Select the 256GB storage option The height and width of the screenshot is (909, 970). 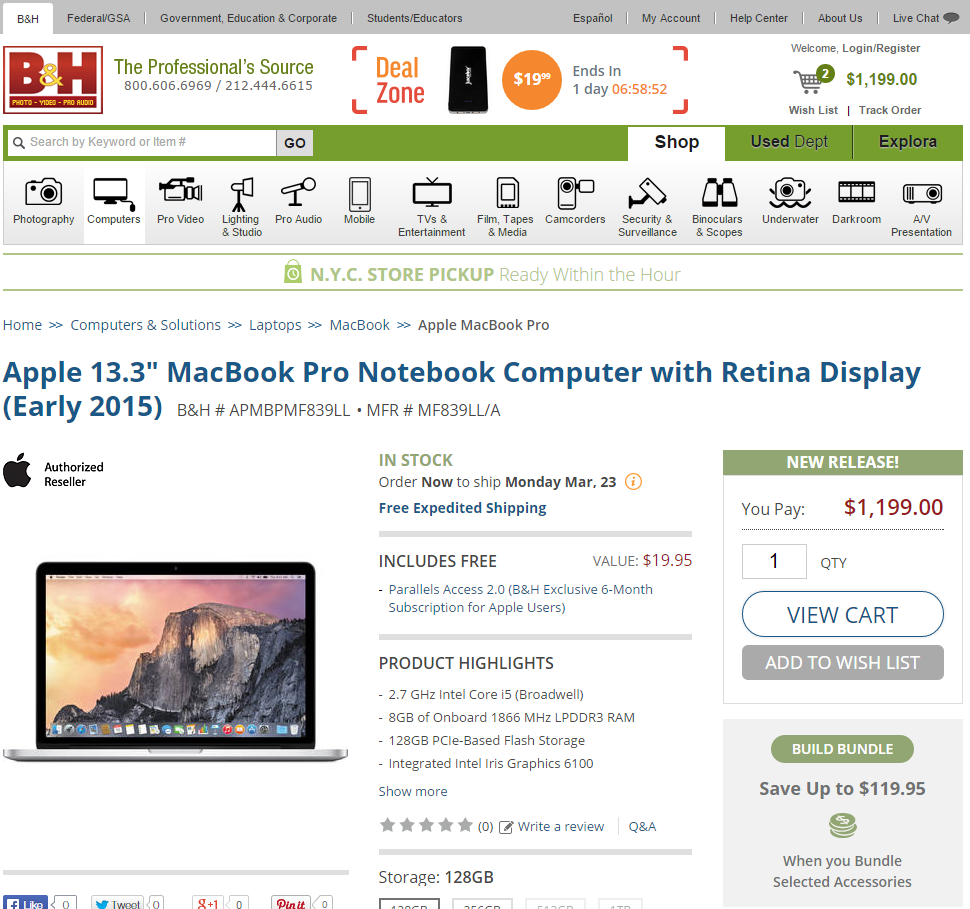click(483, 904)
